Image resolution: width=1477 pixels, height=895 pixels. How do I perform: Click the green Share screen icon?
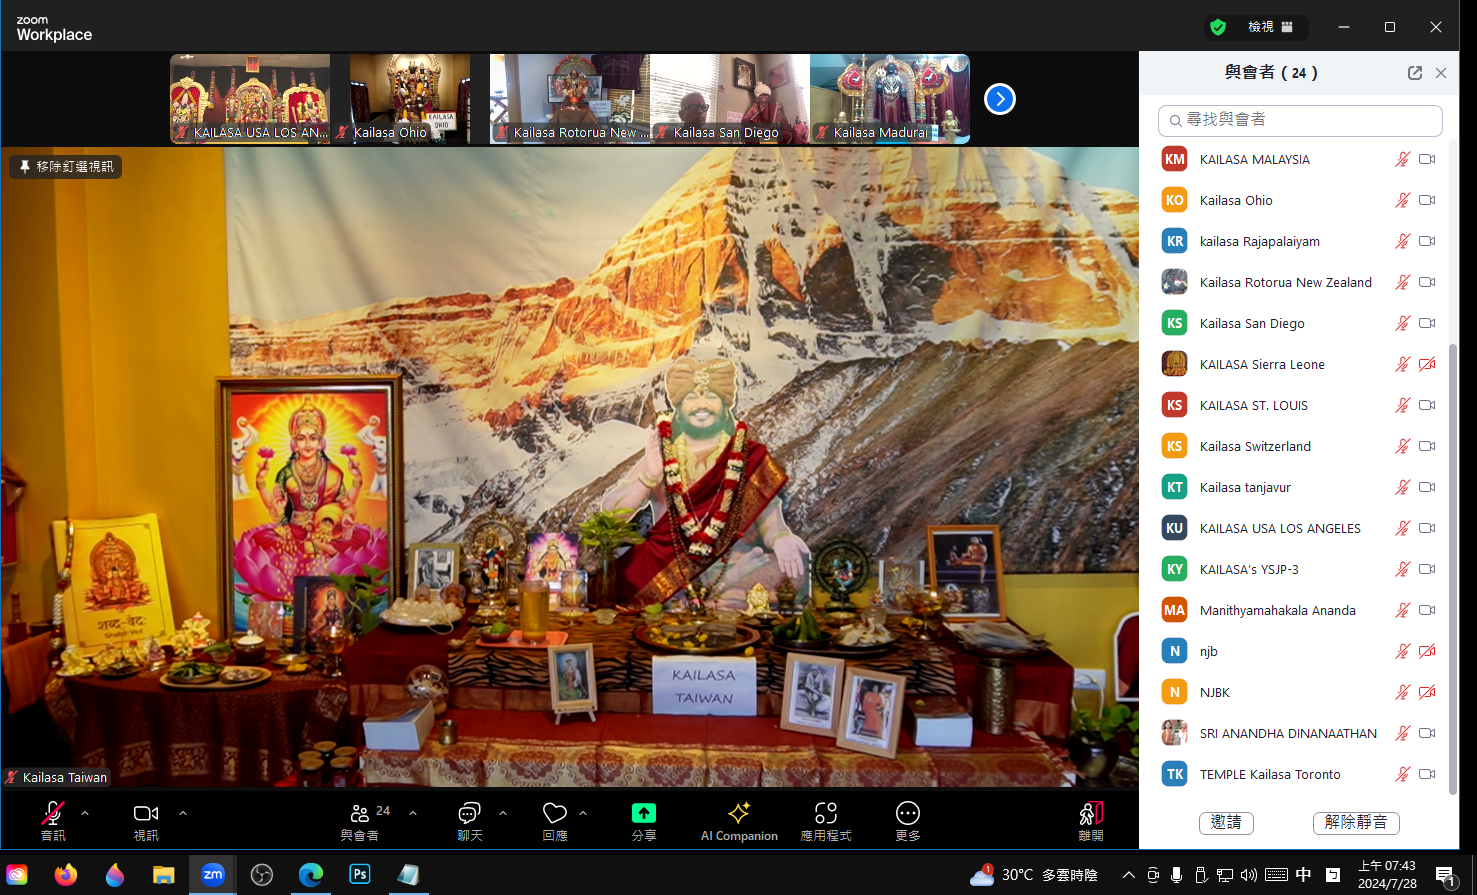(644, 813)
